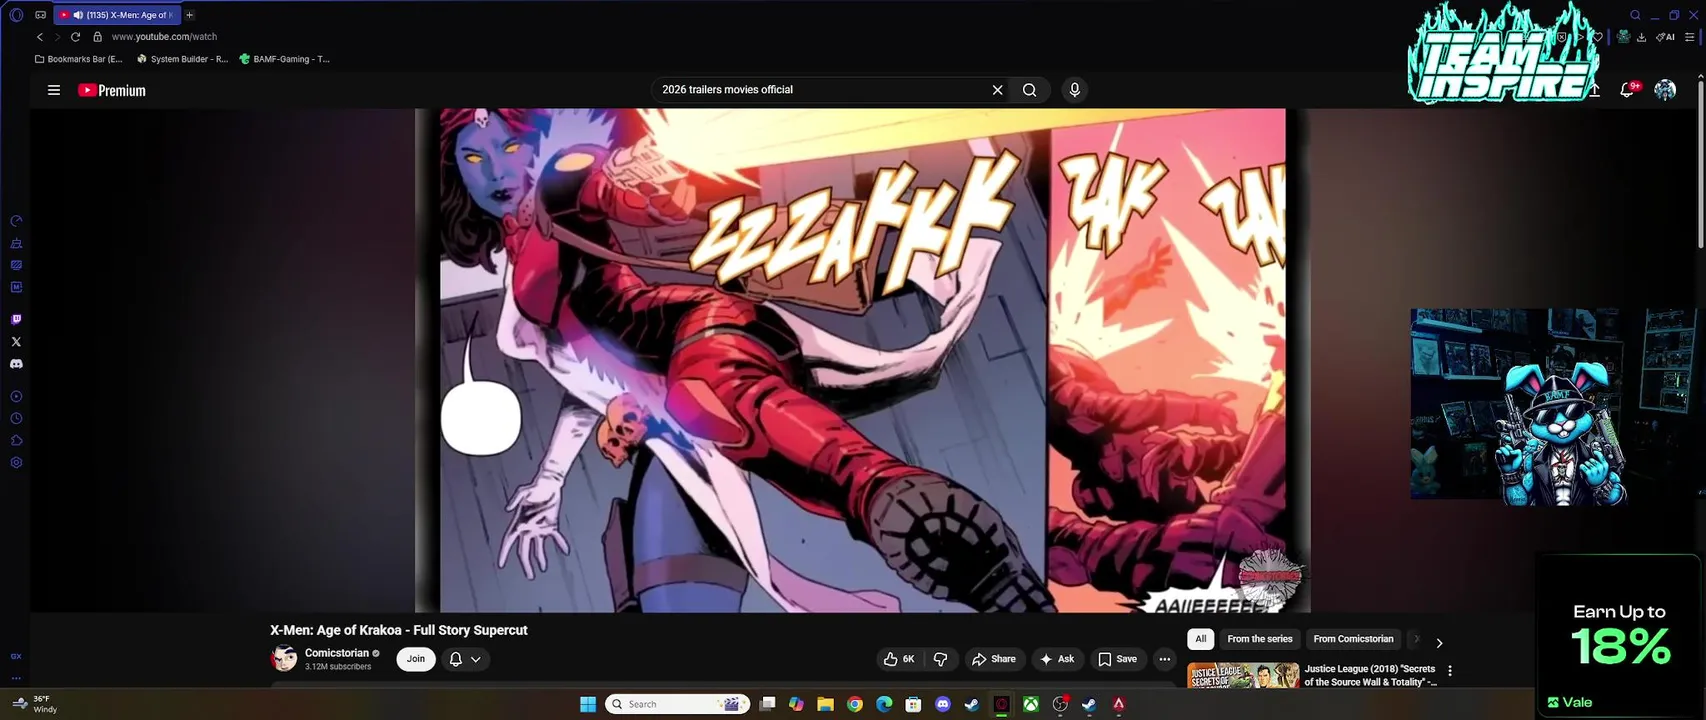Open sidebar three-dot setup menu
Image resolution: width=1706 pixels, height=720 pixels.
tap(16, 678)
